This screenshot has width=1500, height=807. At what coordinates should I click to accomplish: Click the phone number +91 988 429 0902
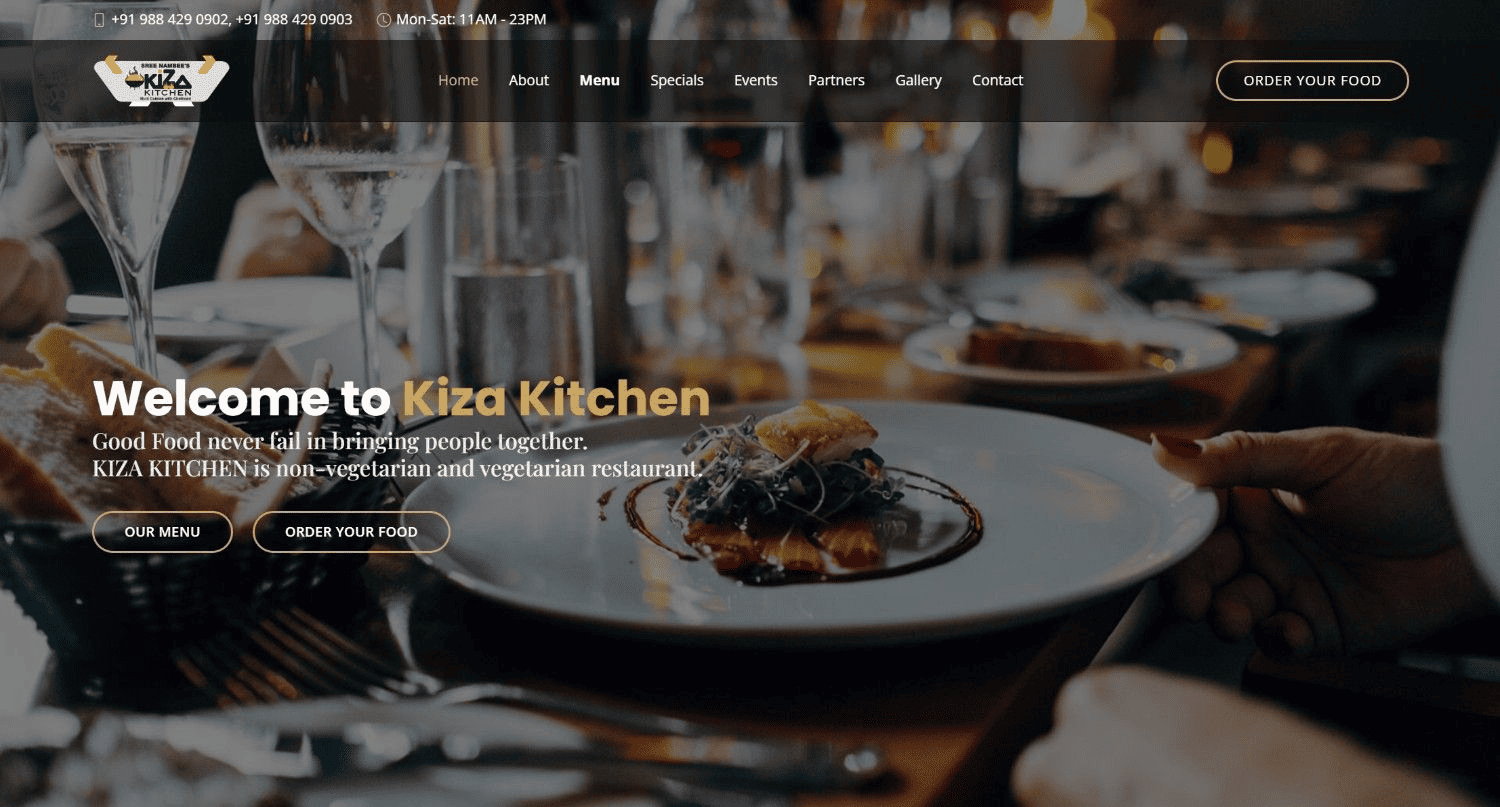coord(170,20)
